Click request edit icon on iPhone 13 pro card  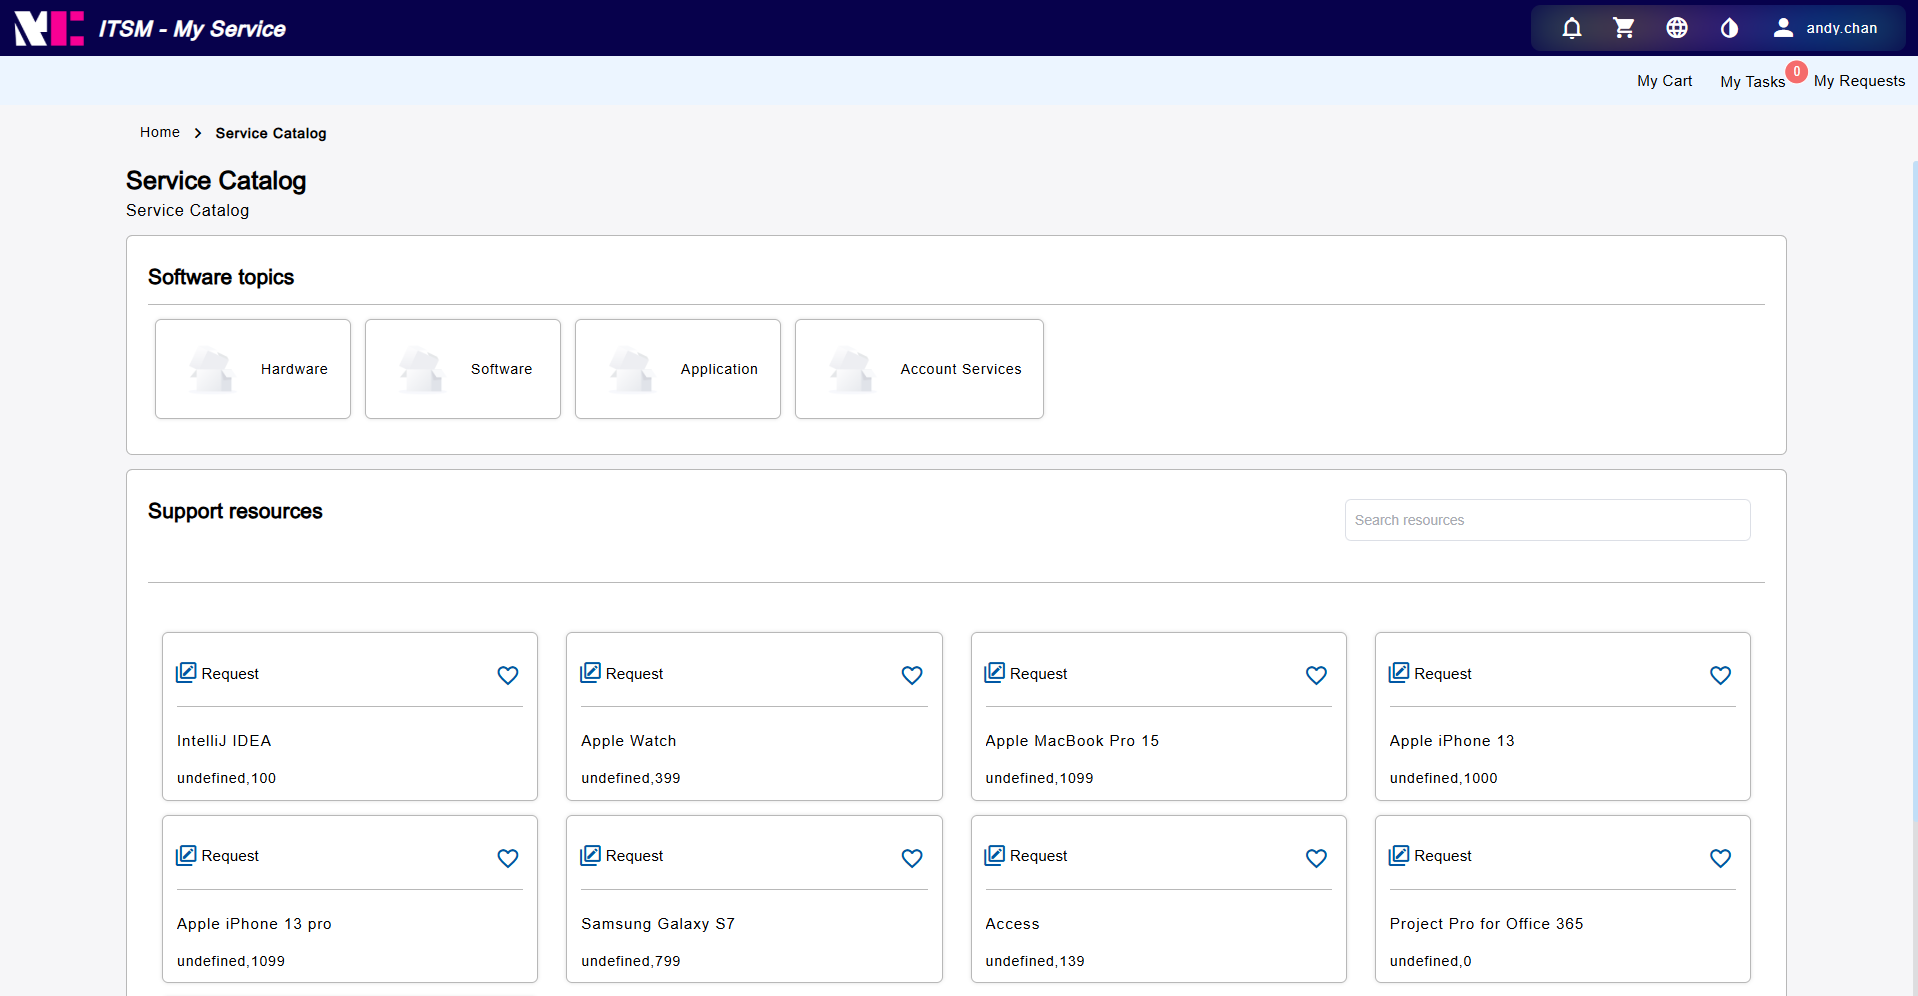[186, 855]
